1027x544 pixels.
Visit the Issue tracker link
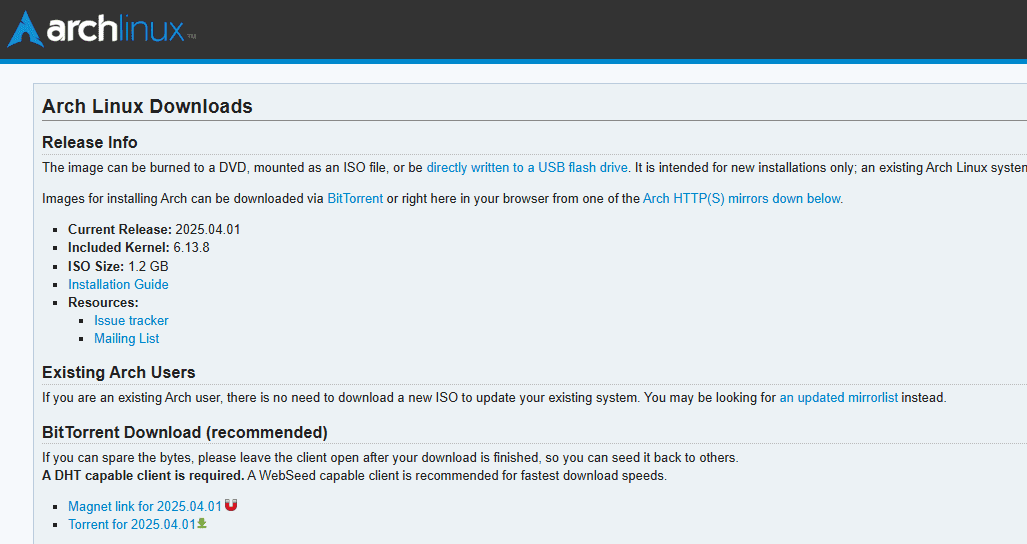point(131,320)
